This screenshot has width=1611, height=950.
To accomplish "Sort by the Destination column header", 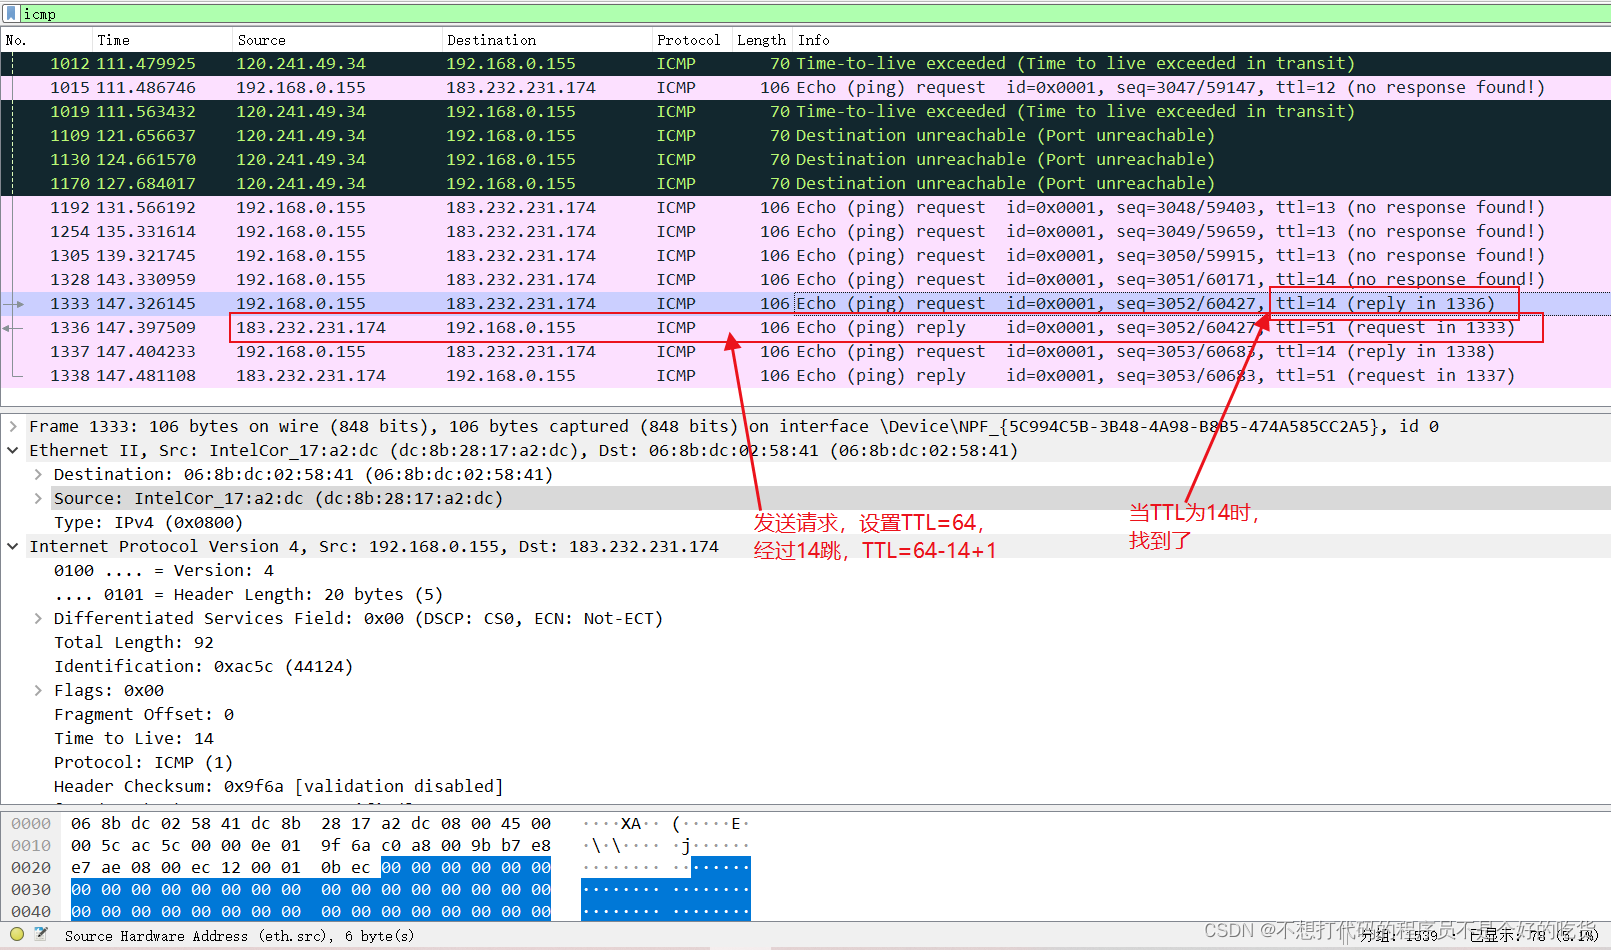I will [546, 40].
